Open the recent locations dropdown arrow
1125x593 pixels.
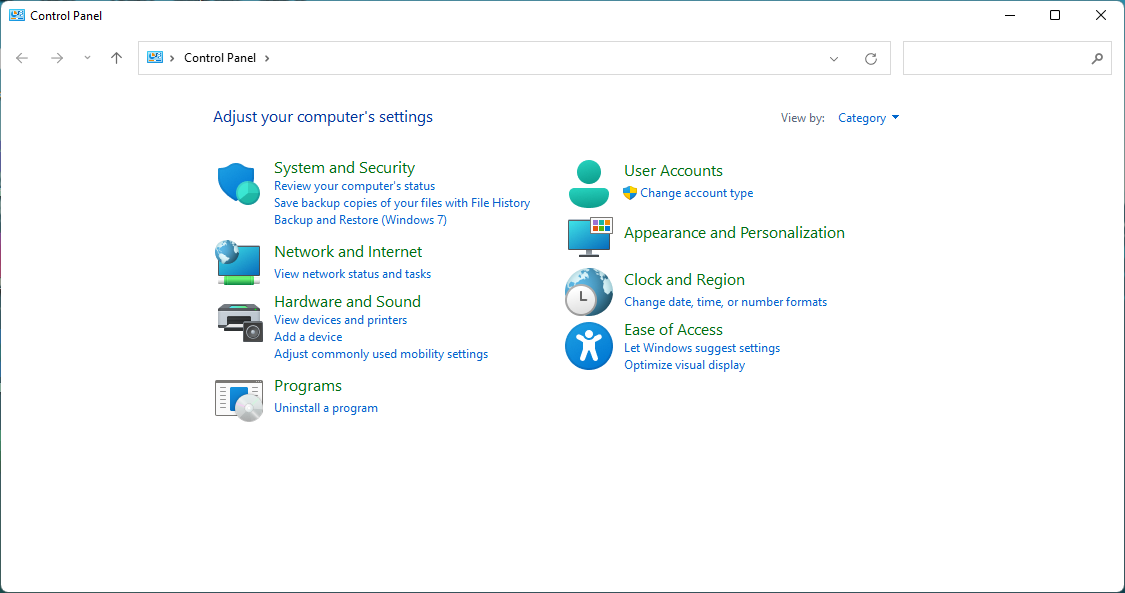pyautogui.click(x=87, y=58)
